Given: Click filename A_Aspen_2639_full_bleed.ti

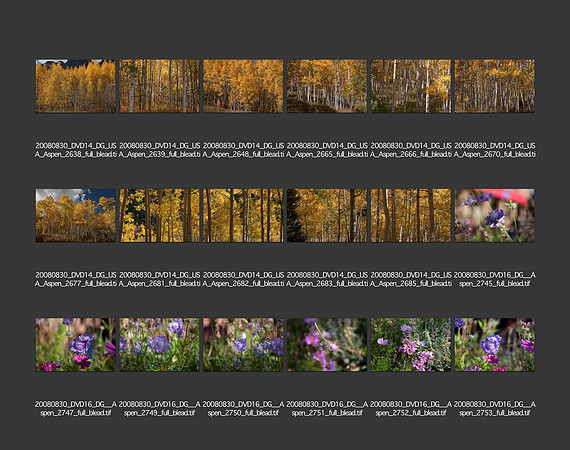Looking at the screenshot, I should coord(160,154).
